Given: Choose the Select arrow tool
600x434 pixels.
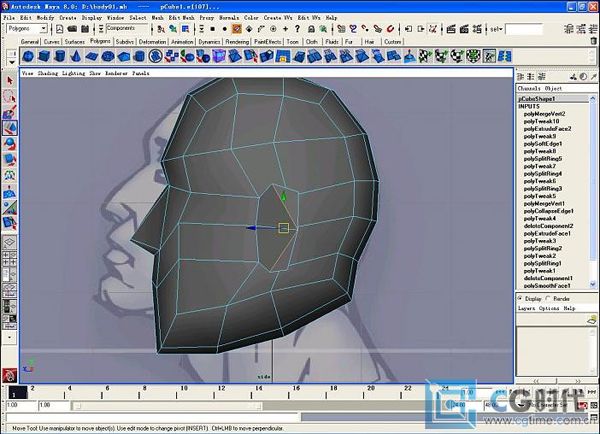Looking at the screenshot, I should click(10, 81).
